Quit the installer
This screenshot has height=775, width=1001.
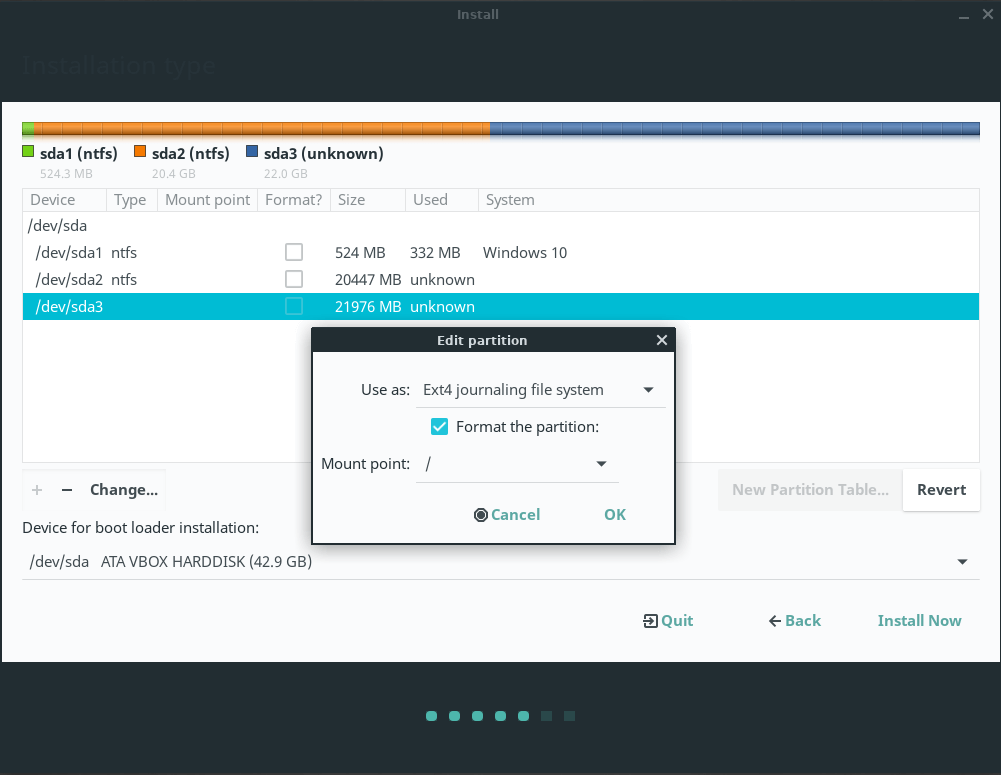coord(668,621)
